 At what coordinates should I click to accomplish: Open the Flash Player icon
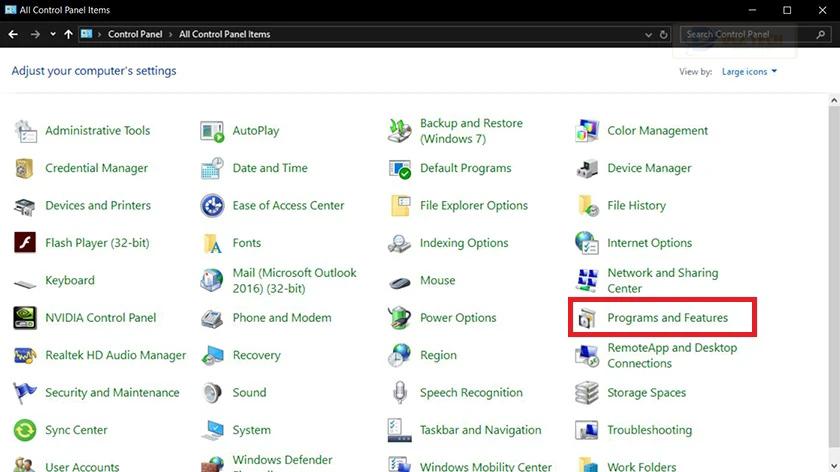(25, 243)
